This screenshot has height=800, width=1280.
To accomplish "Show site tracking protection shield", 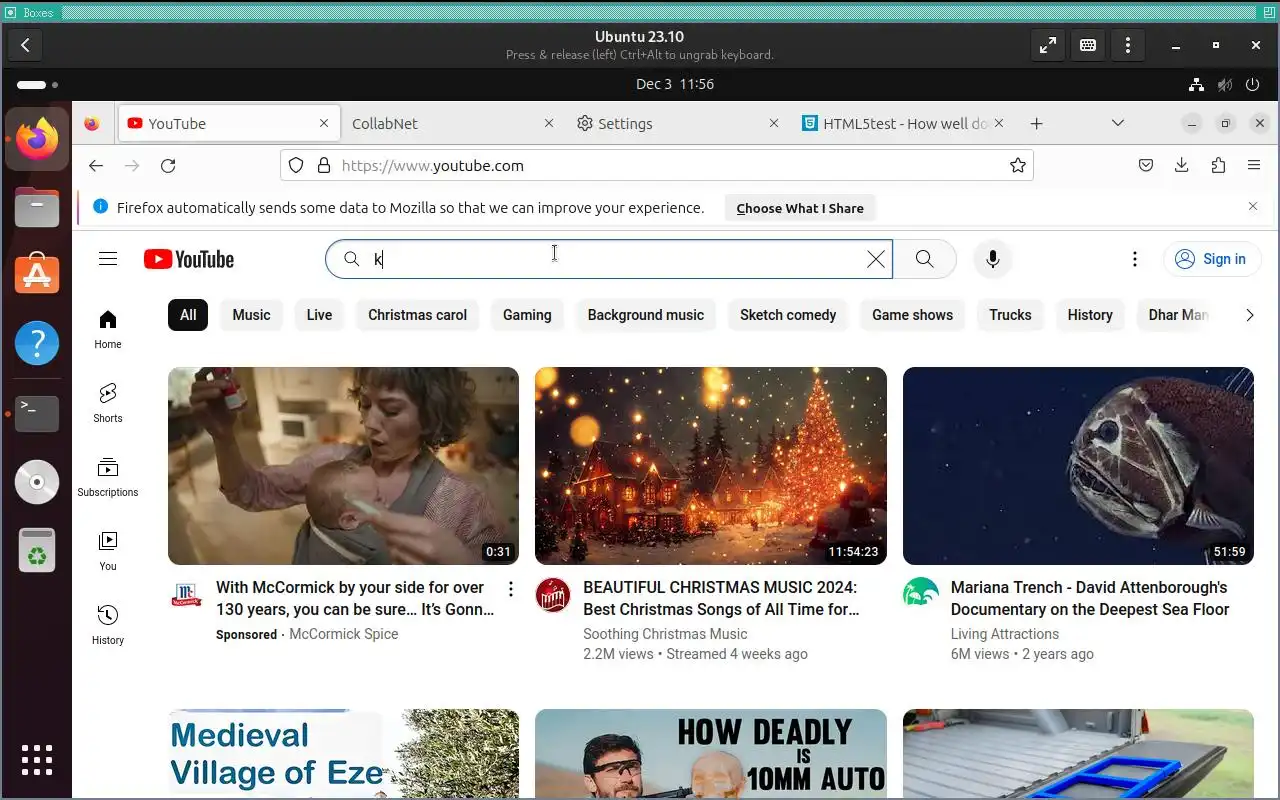I will 296,166.
